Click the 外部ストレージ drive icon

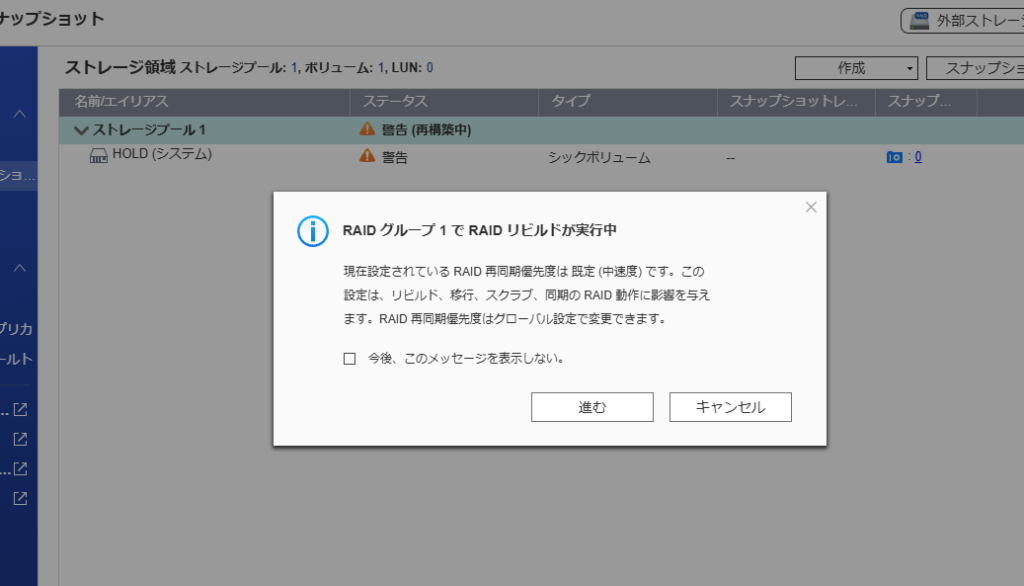(920, 20)
